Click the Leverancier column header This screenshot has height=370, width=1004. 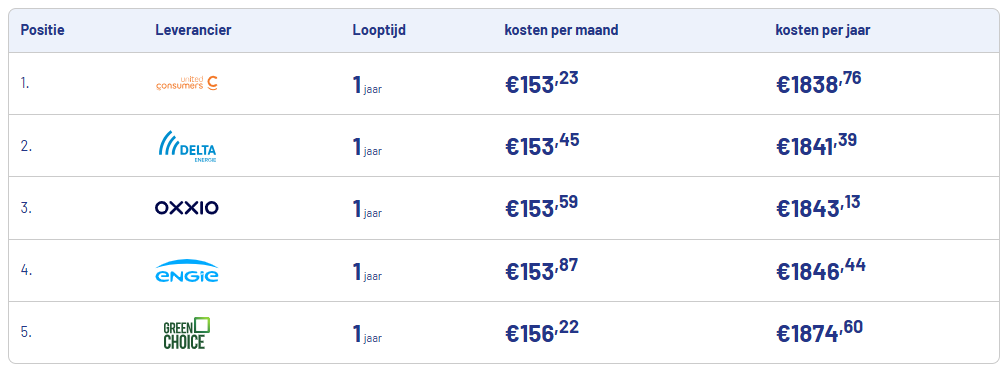pyautogui.click(x=193, y=30)
